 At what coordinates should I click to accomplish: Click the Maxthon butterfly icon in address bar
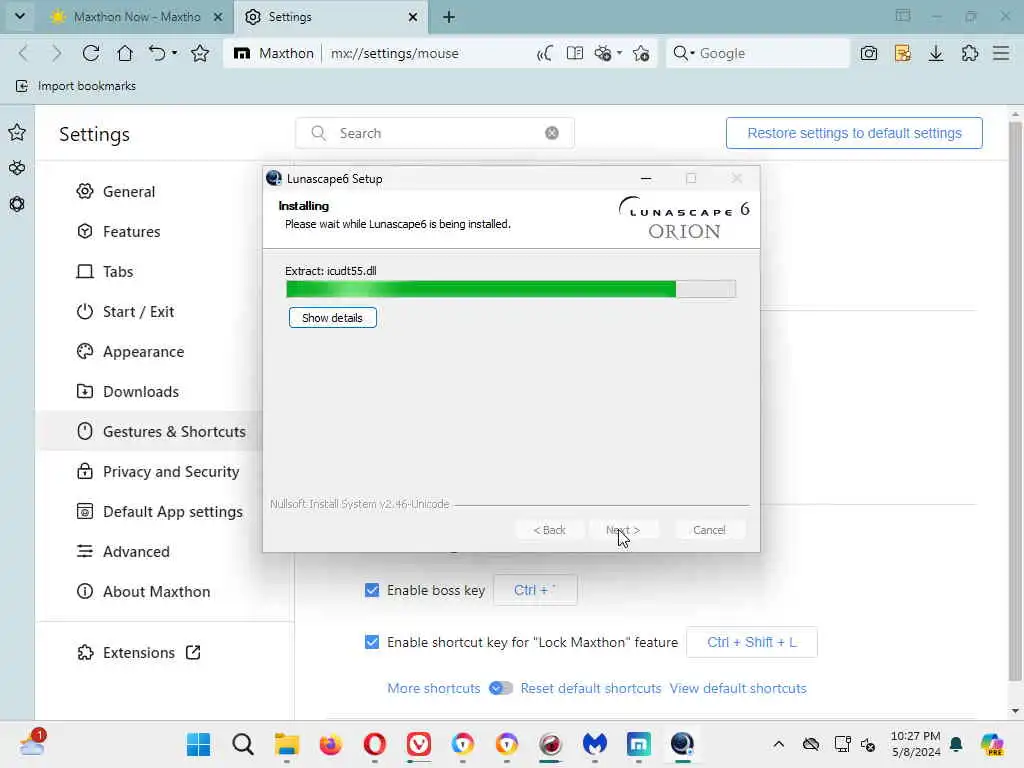[x=603, y=53]
